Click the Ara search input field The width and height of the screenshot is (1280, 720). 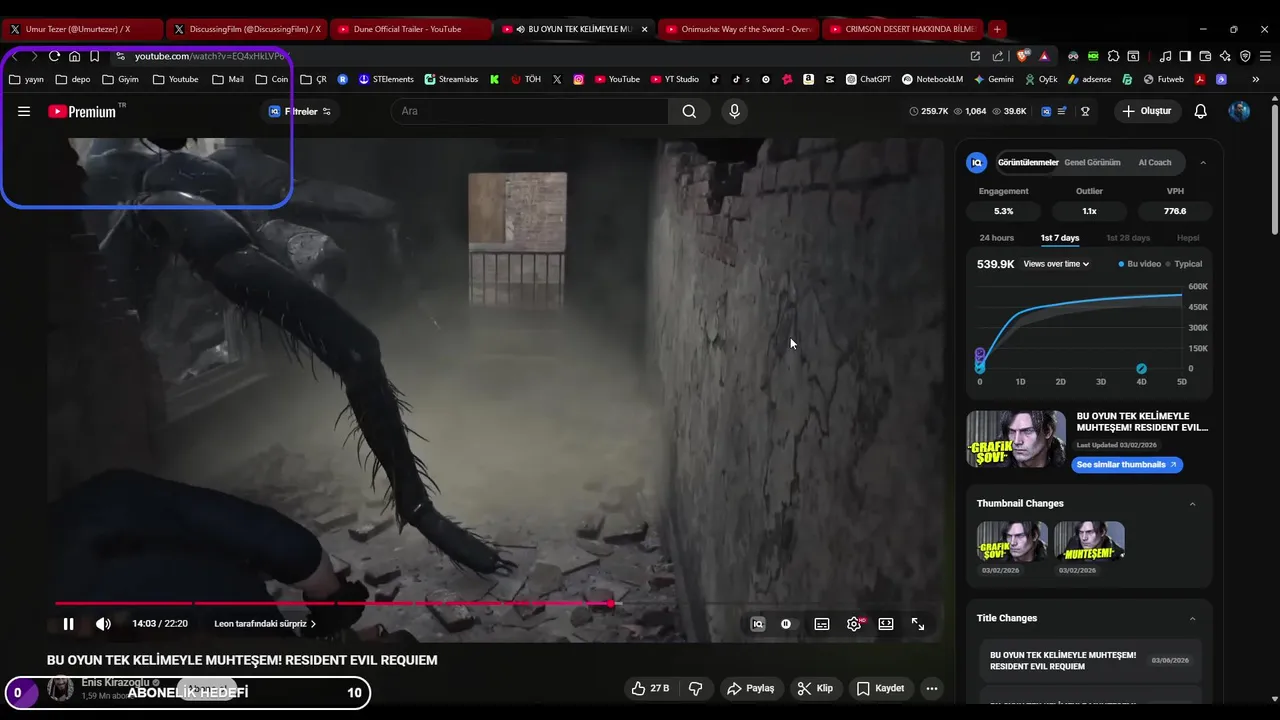tap(530, 111)
